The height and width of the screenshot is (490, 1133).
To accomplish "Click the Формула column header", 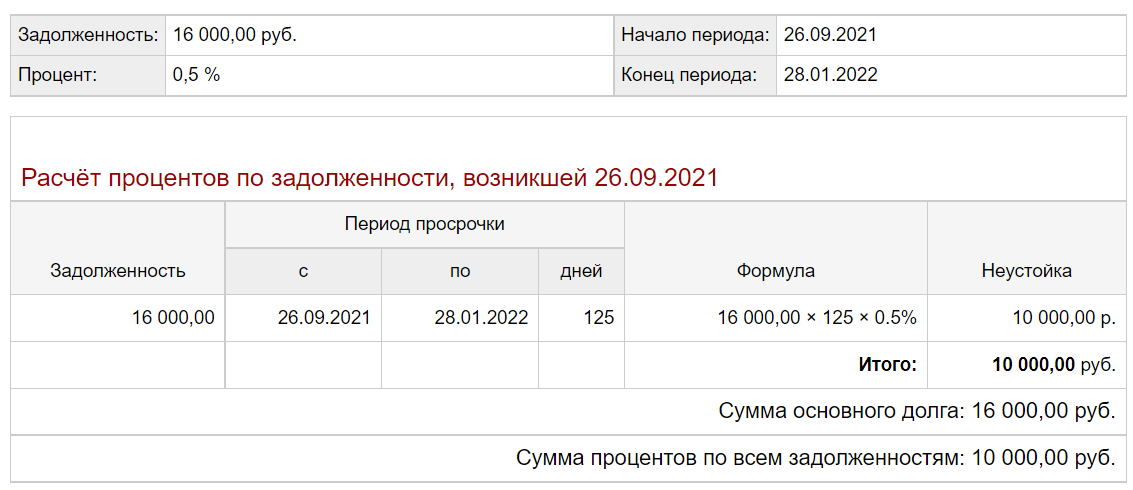I will point(775,270).
